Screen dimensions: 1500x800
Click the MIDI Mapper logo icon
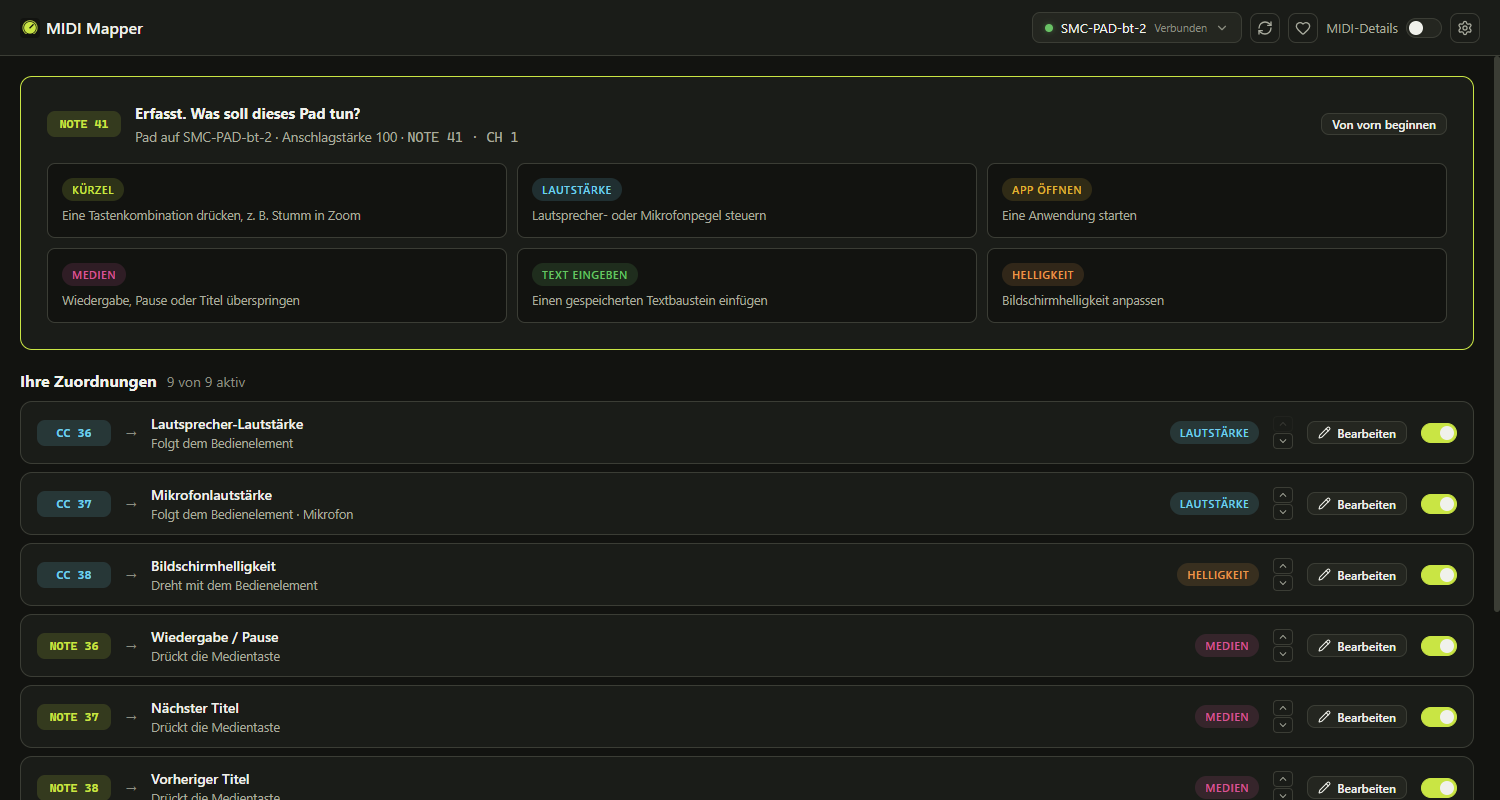click(x=30, y=28)
